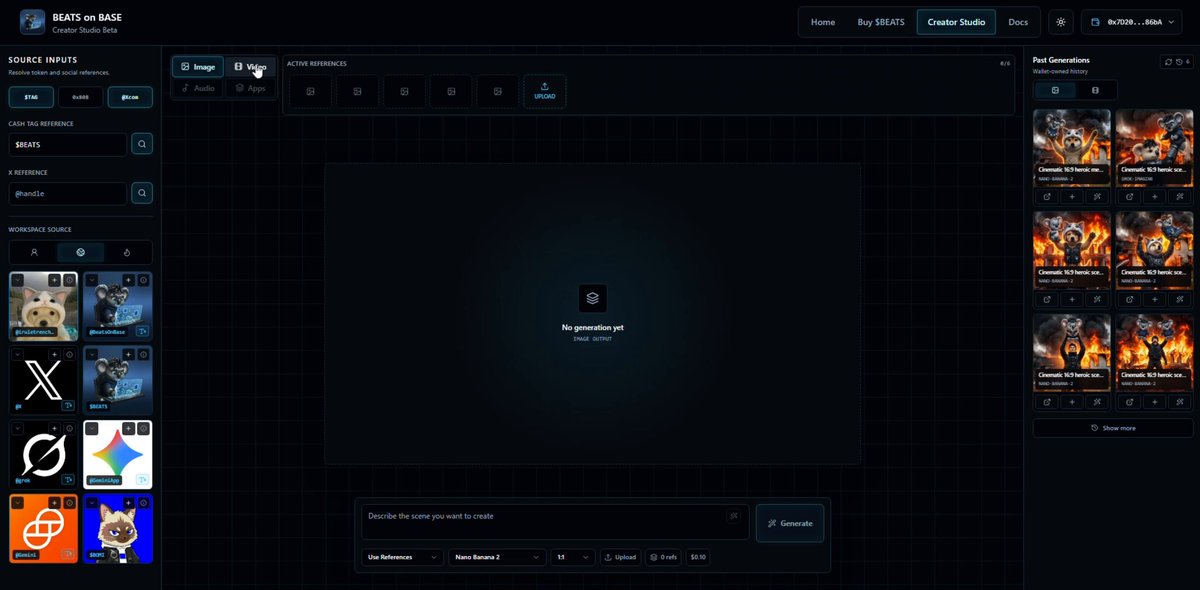The image size is (1200, 590).
Task: Click the Cash Tag Reference field with $BEATS
Action: coord(68,145)
